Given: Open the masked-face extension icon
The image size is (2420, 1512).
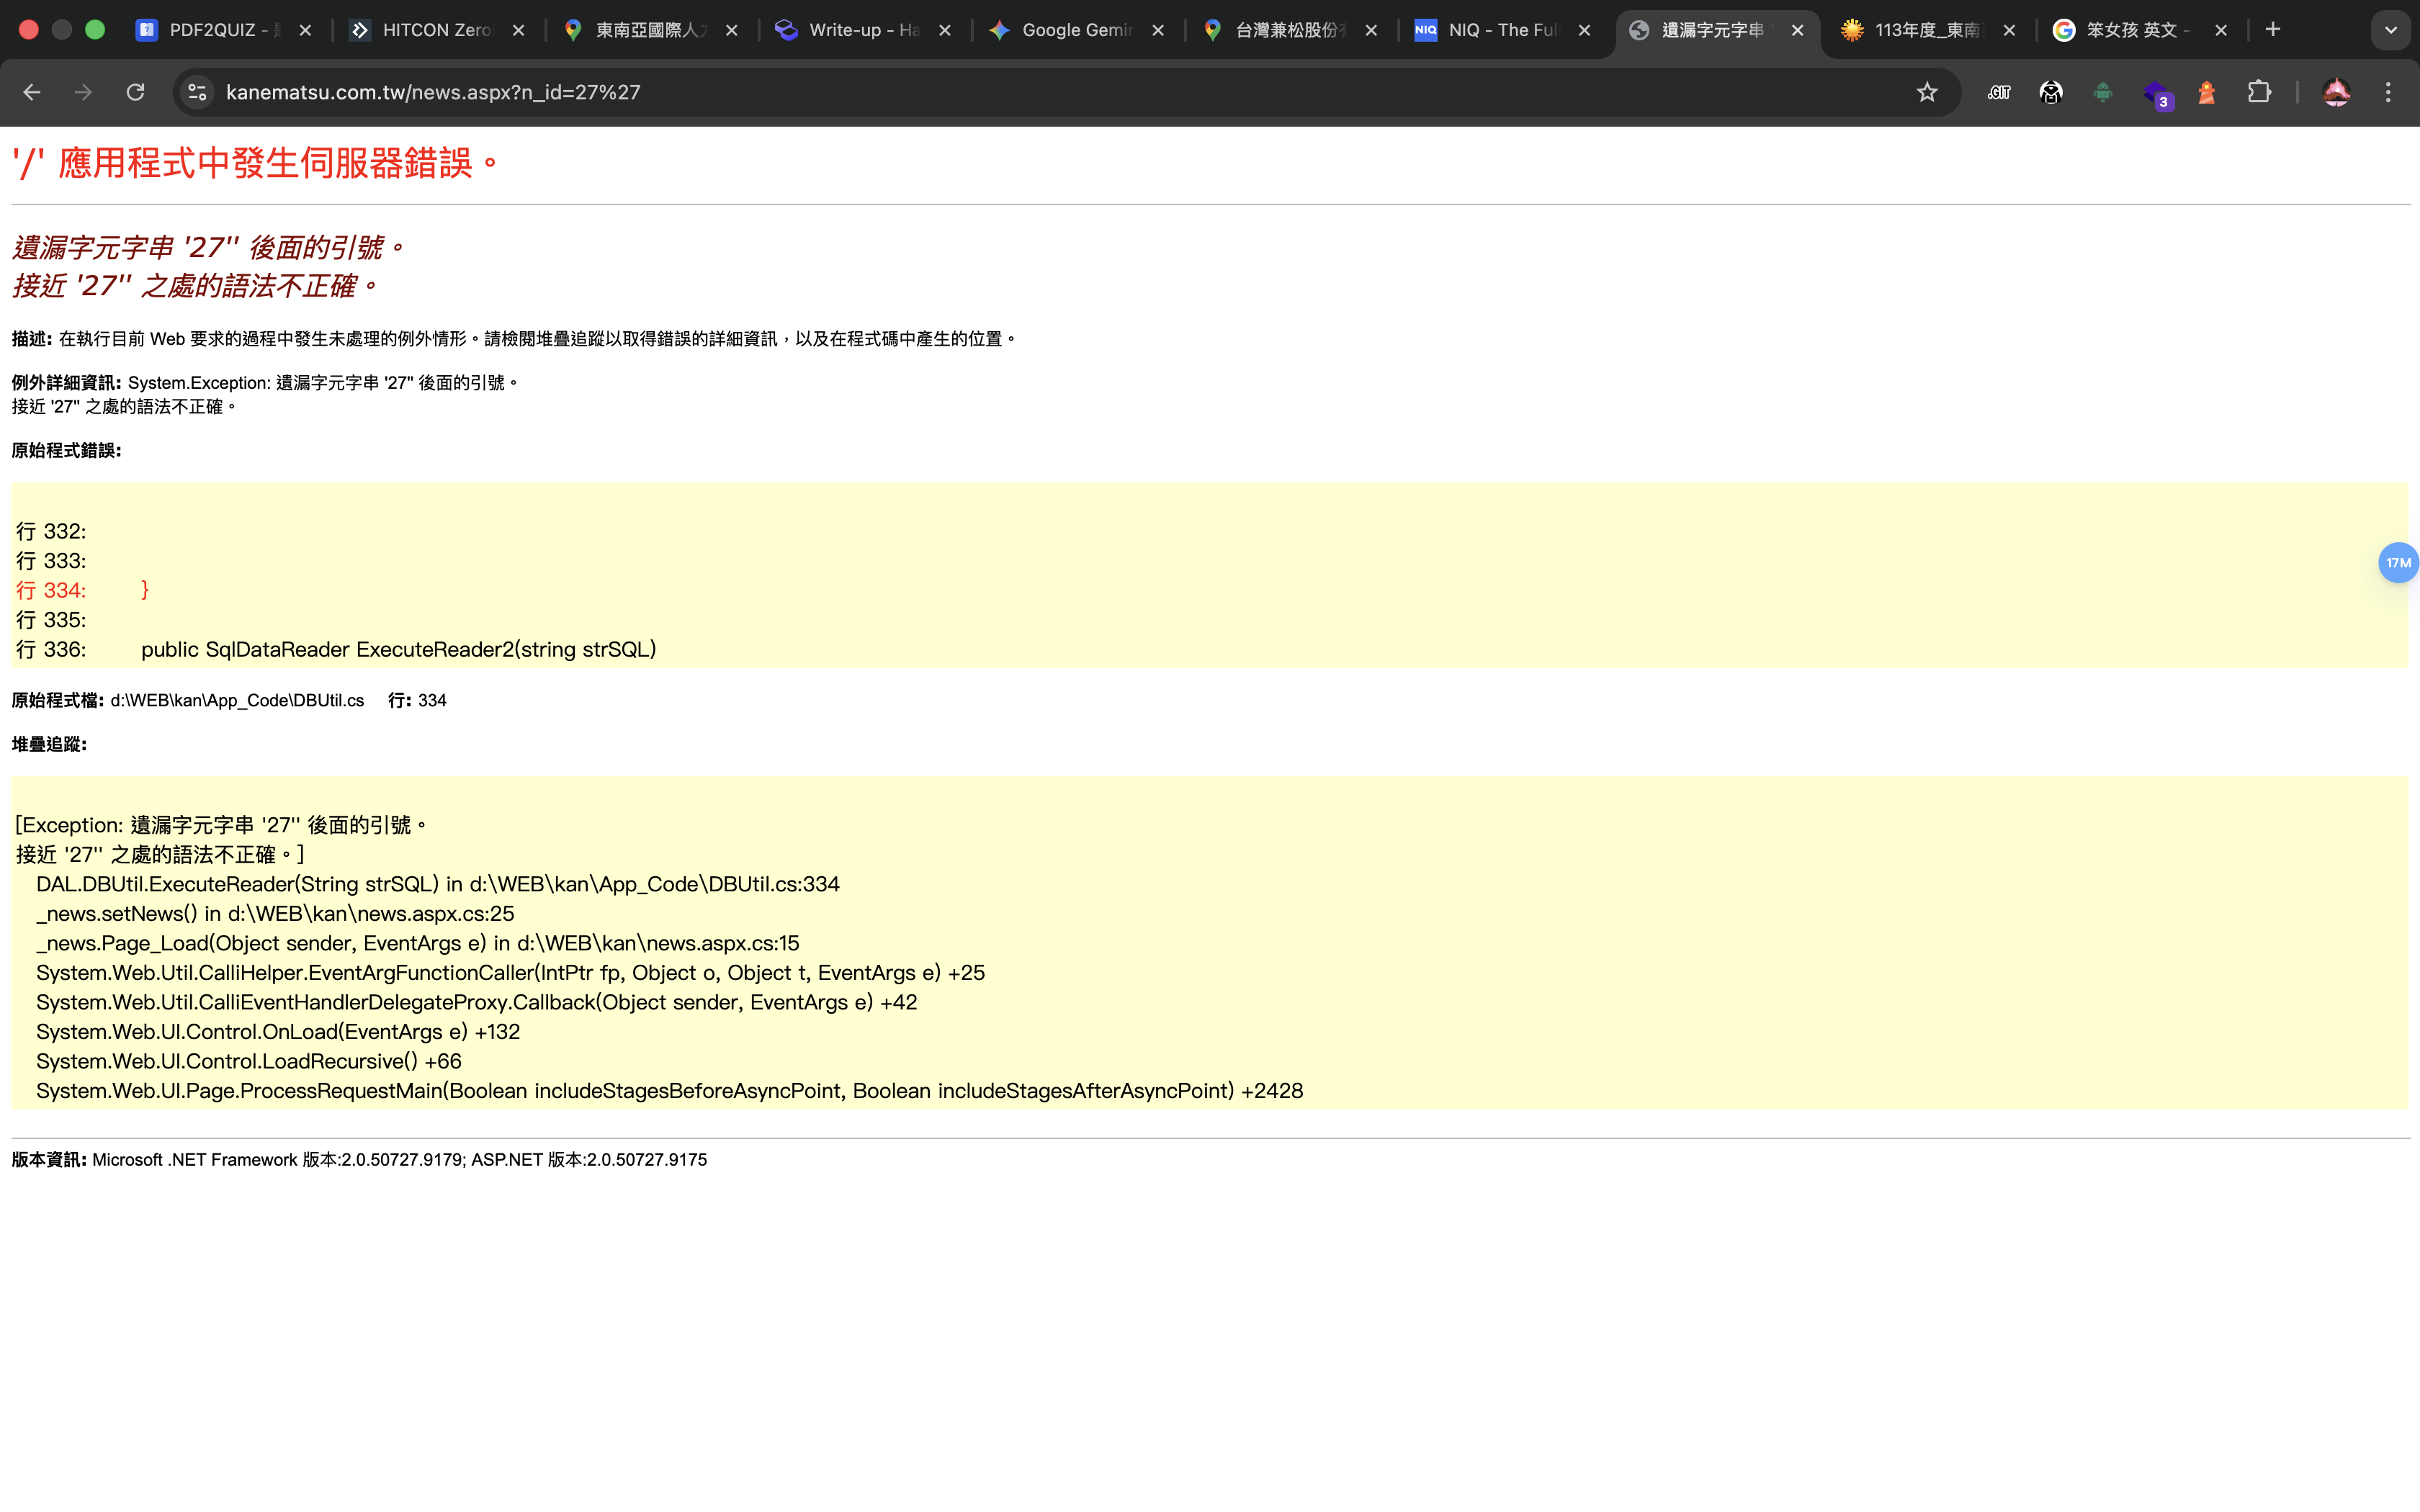Looking at the screenshot, I should coord(2051,92).
